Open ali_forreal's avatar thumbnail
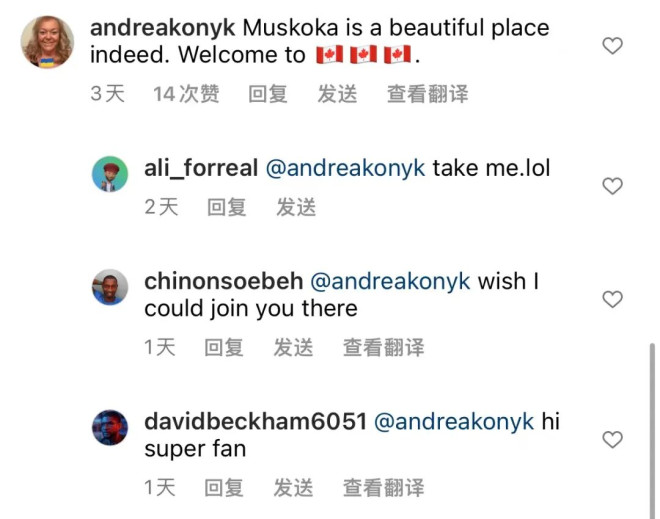The width and height of the screenshot is (660, 519). pyautogui.click(x=110, y=174)
